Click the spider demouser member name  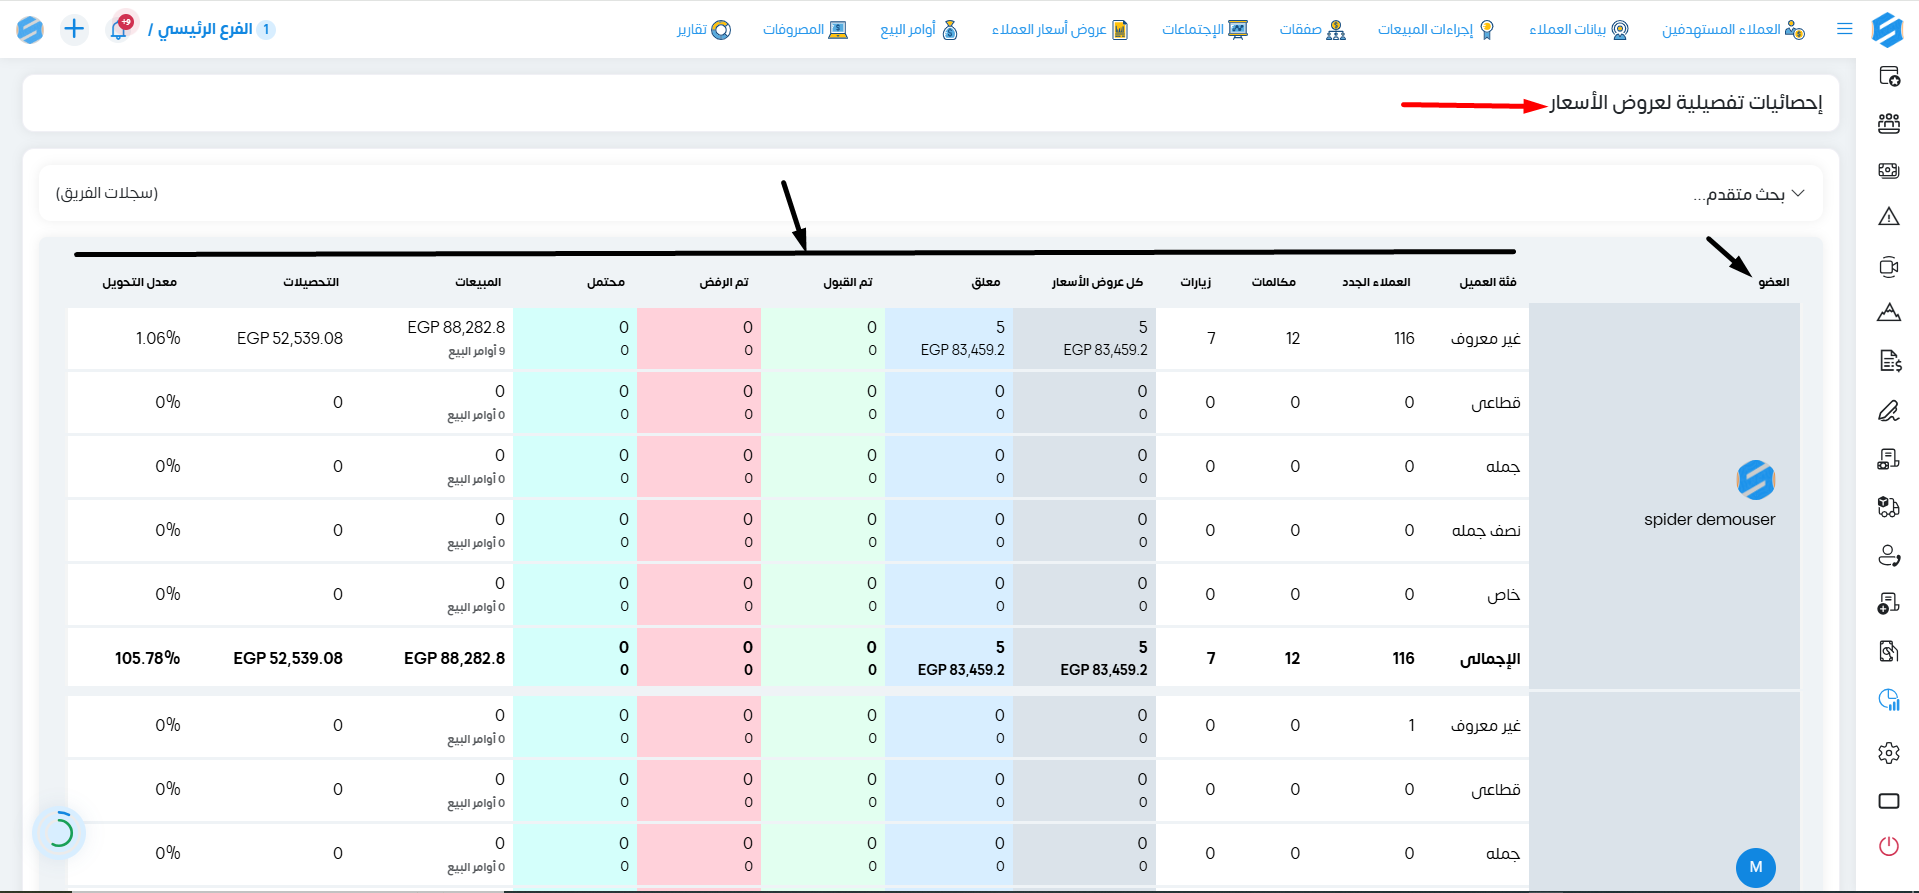(1709, 519)
